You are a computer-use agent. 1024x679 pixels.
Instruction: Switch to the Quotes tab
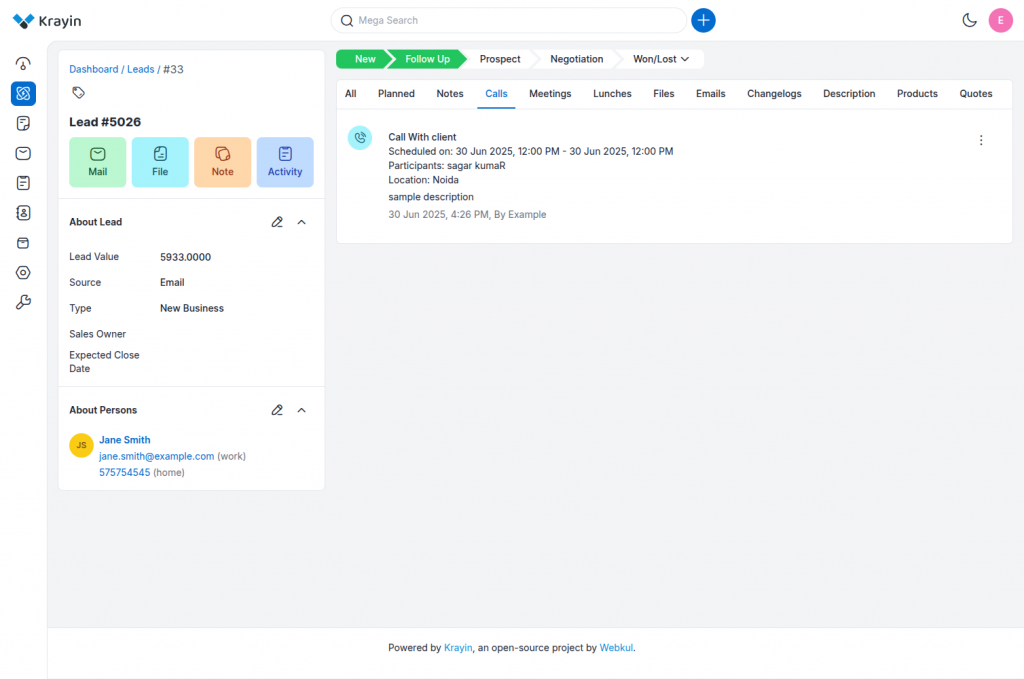click(x=976, y=94)
